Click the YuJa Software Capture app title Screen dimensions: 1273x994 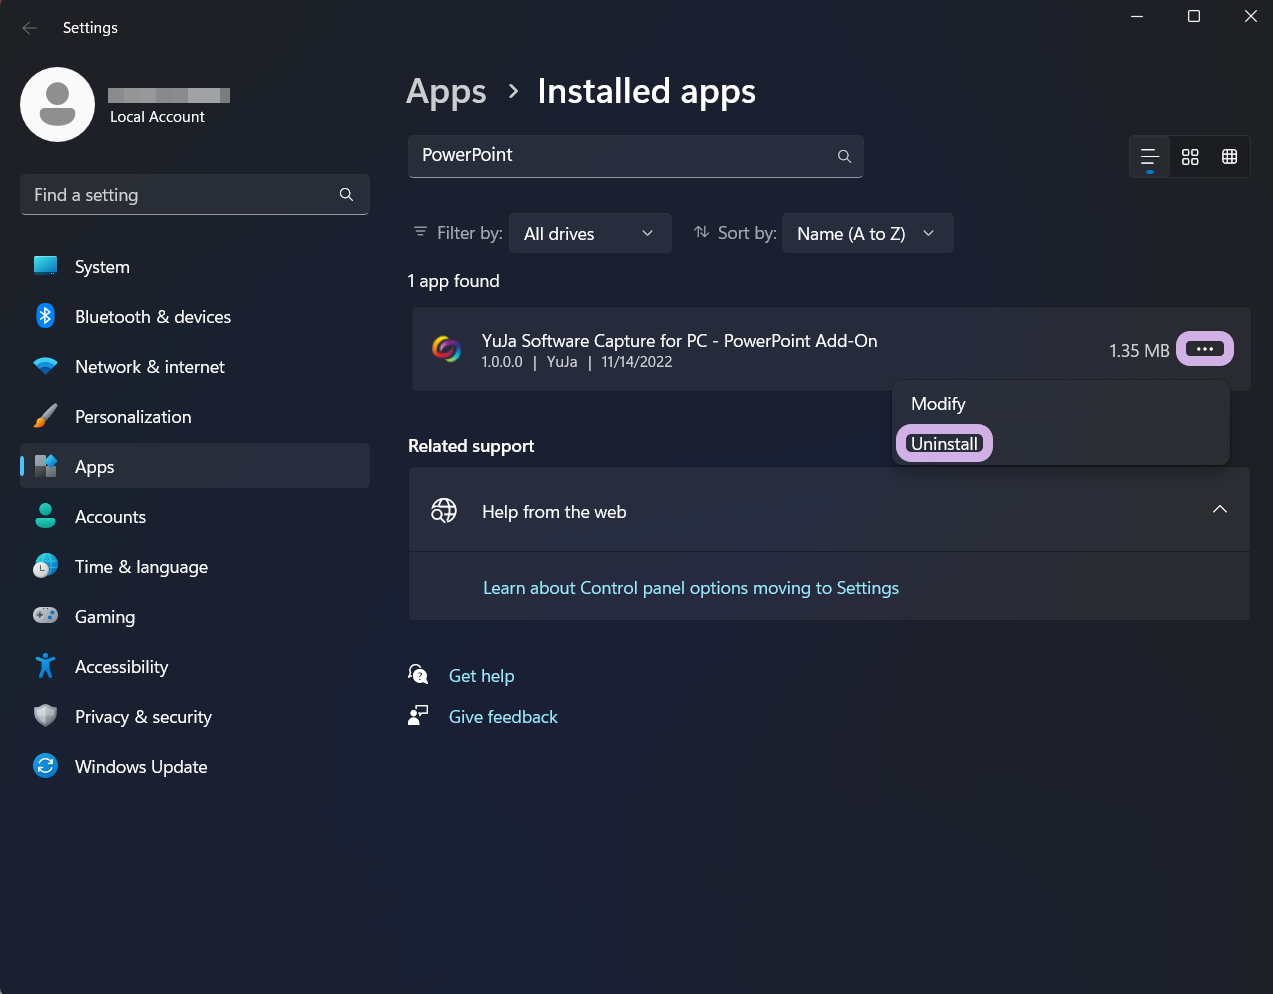pos(679,341)
